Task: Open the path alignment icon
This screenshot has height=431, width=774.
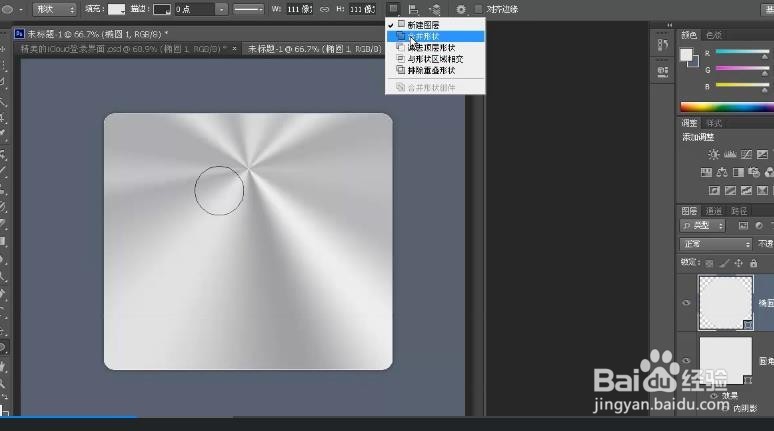Action: pos(413,9)
